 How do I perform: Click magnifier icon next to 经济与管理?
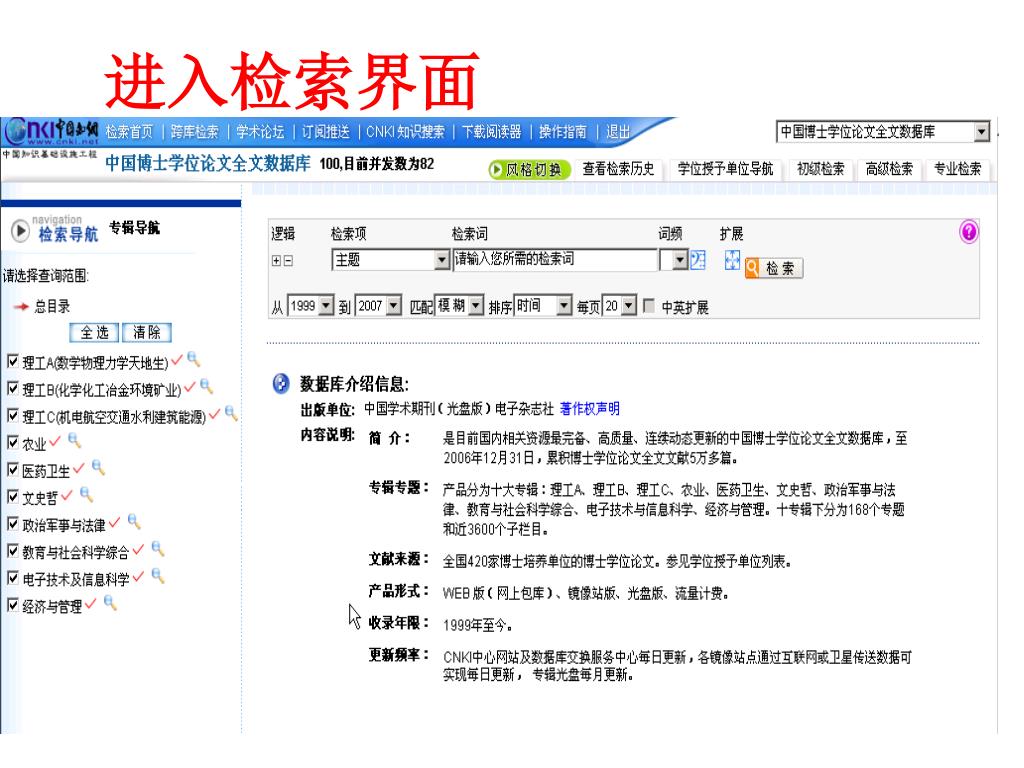tap(110, 603)
